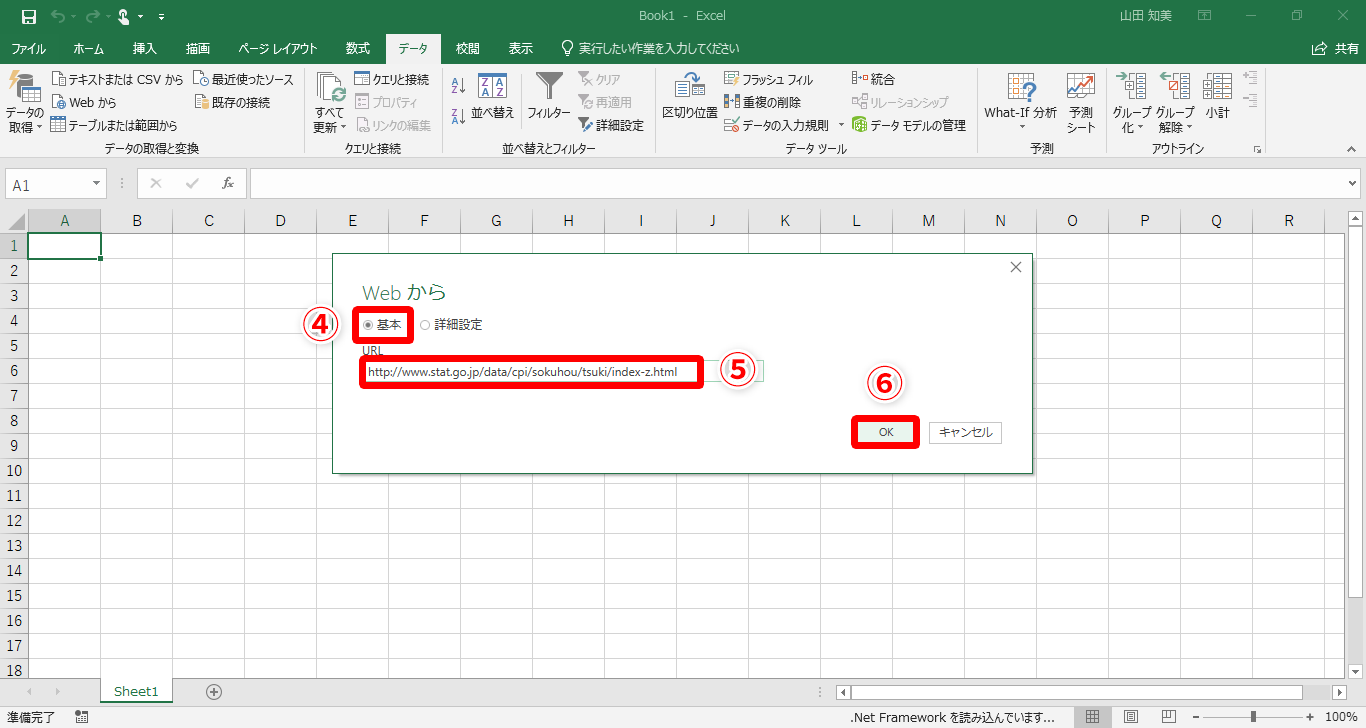Open What-If 分析 dropdown
This screenshot has height=728, width=1366.
(x=1020, y=103)
